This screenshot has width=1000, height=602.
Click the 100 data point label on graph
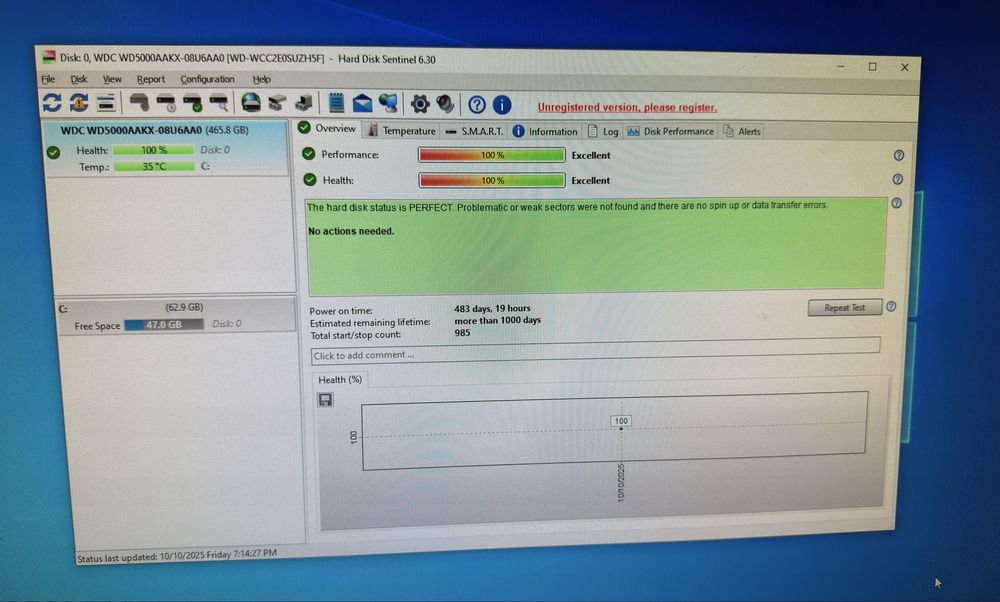click(x=621, y=421)
